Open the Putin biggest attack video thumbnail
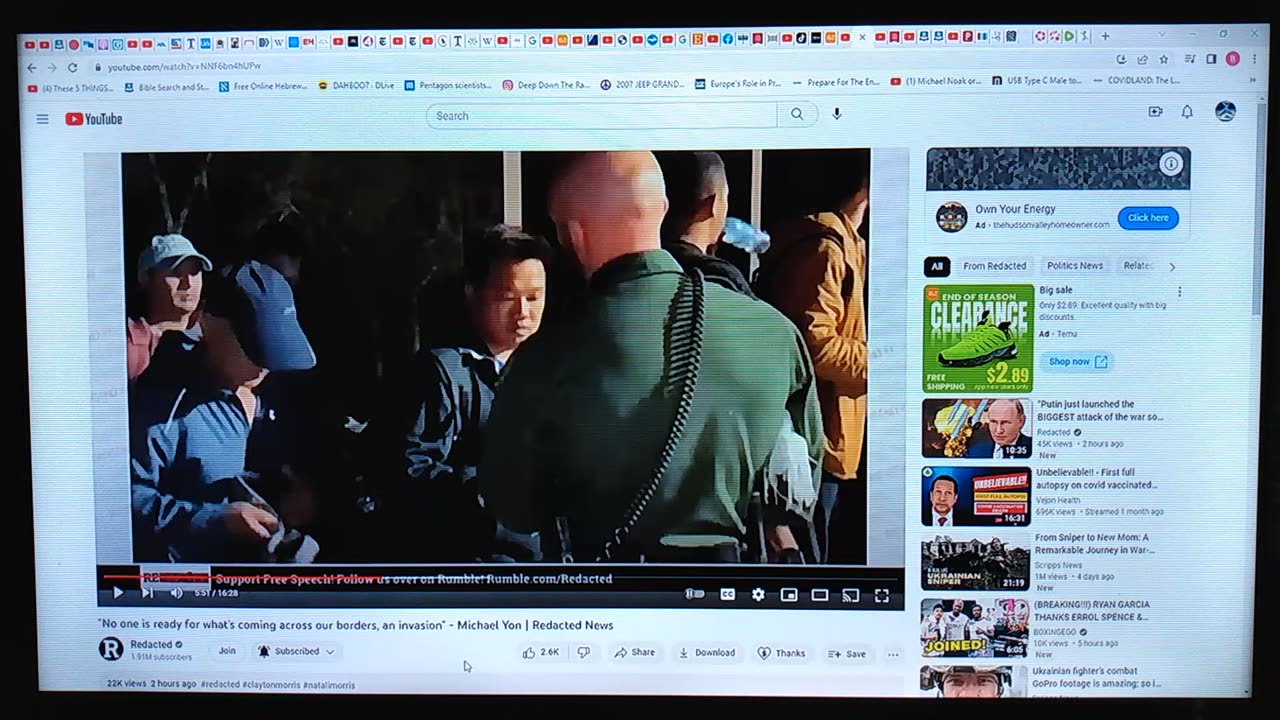The image size is (1280, 720). click(976, 429)
